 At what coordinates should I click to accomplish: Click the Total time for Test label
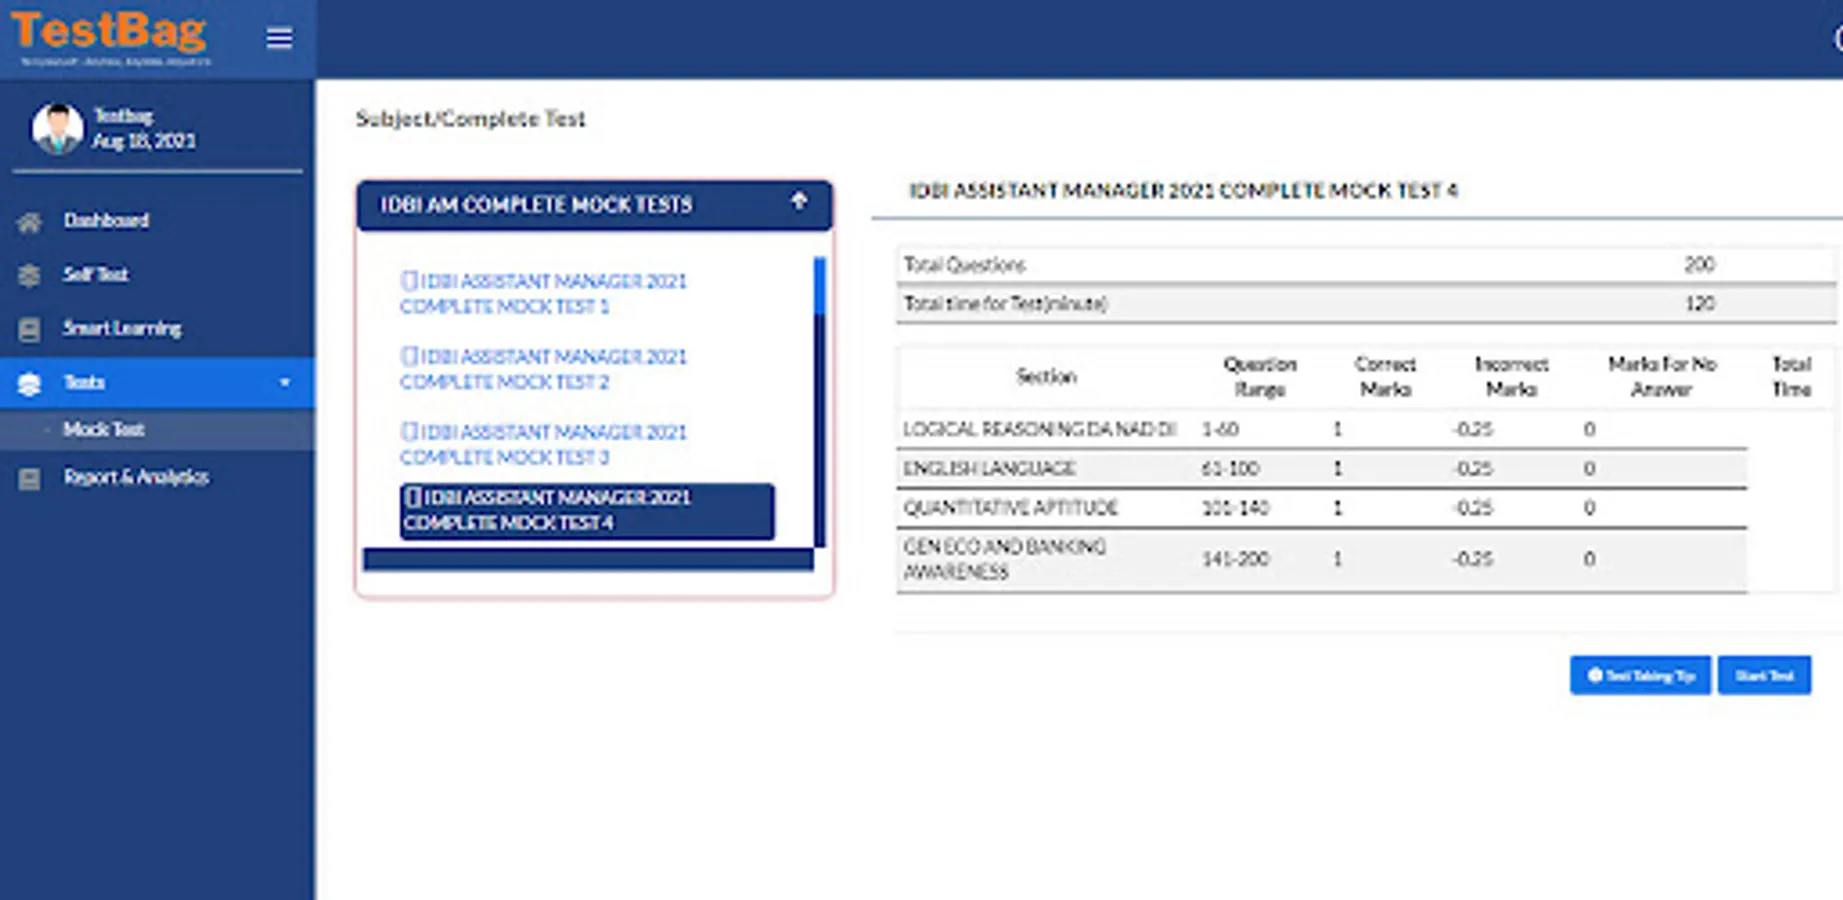(1005, 303)
